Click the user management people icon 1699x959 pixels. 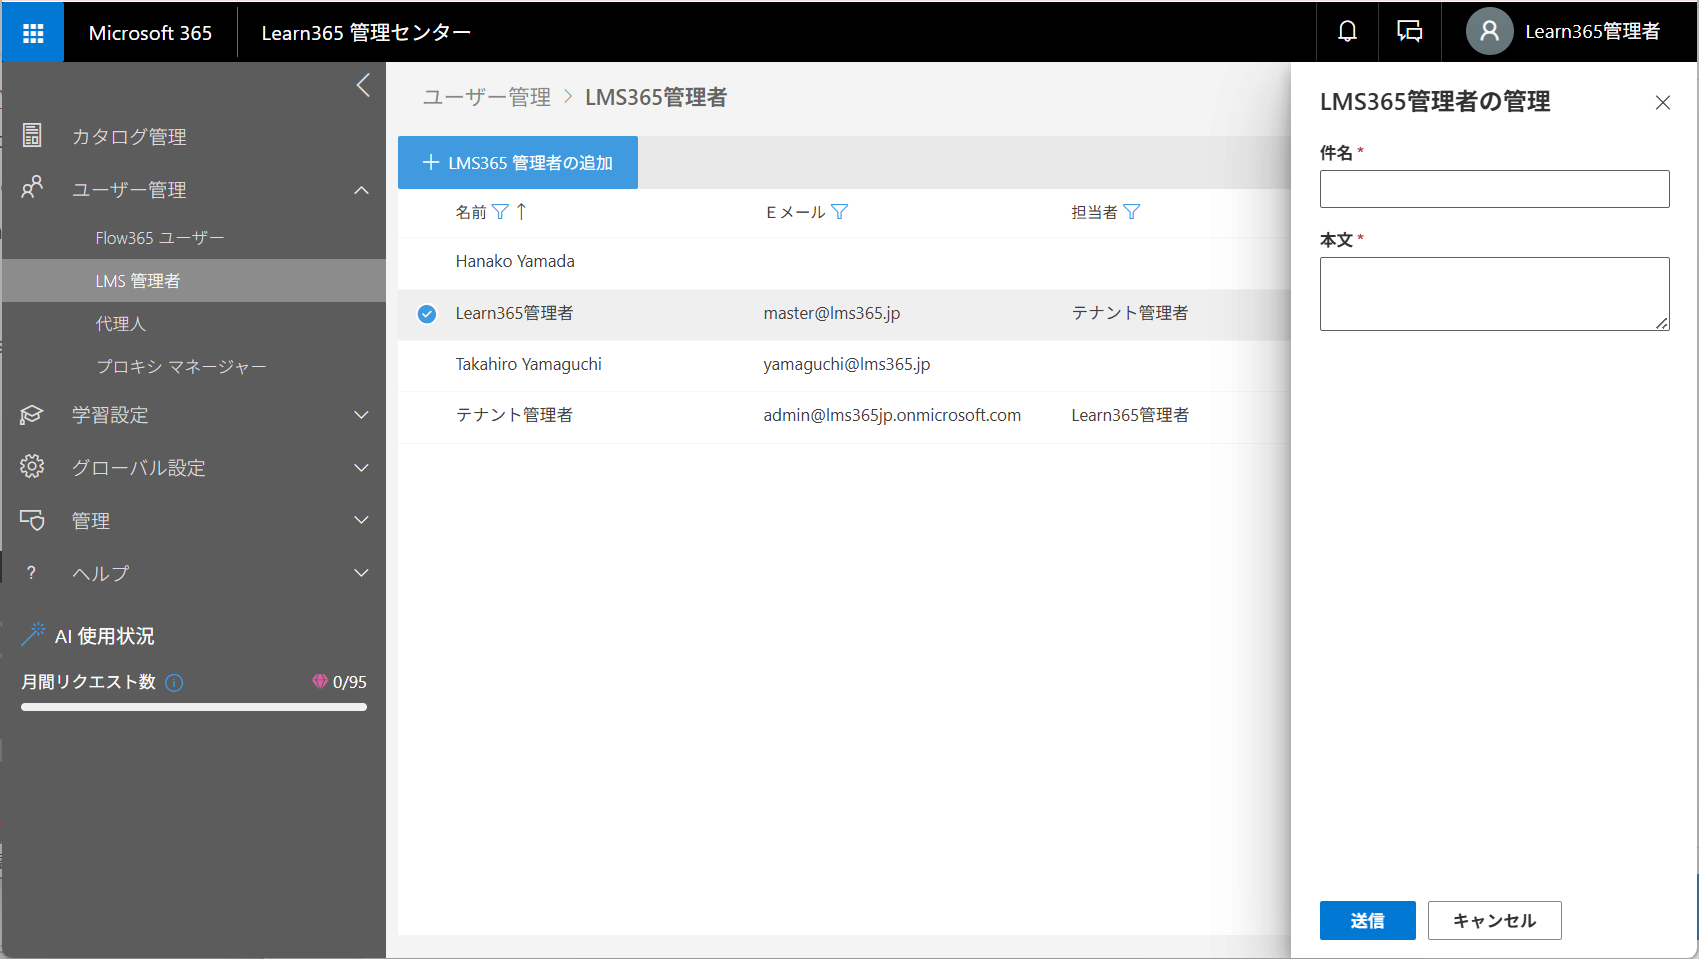click(32, 187)
